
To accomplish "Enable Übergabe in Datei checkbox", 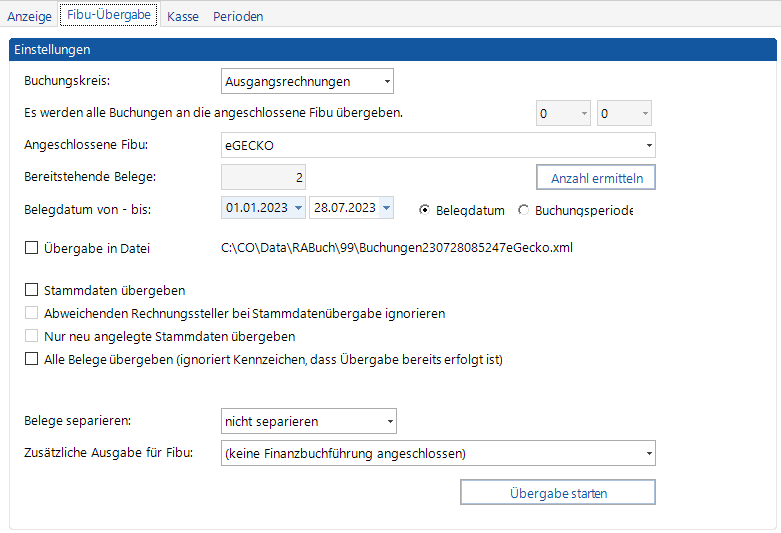I will pos(31,247).
